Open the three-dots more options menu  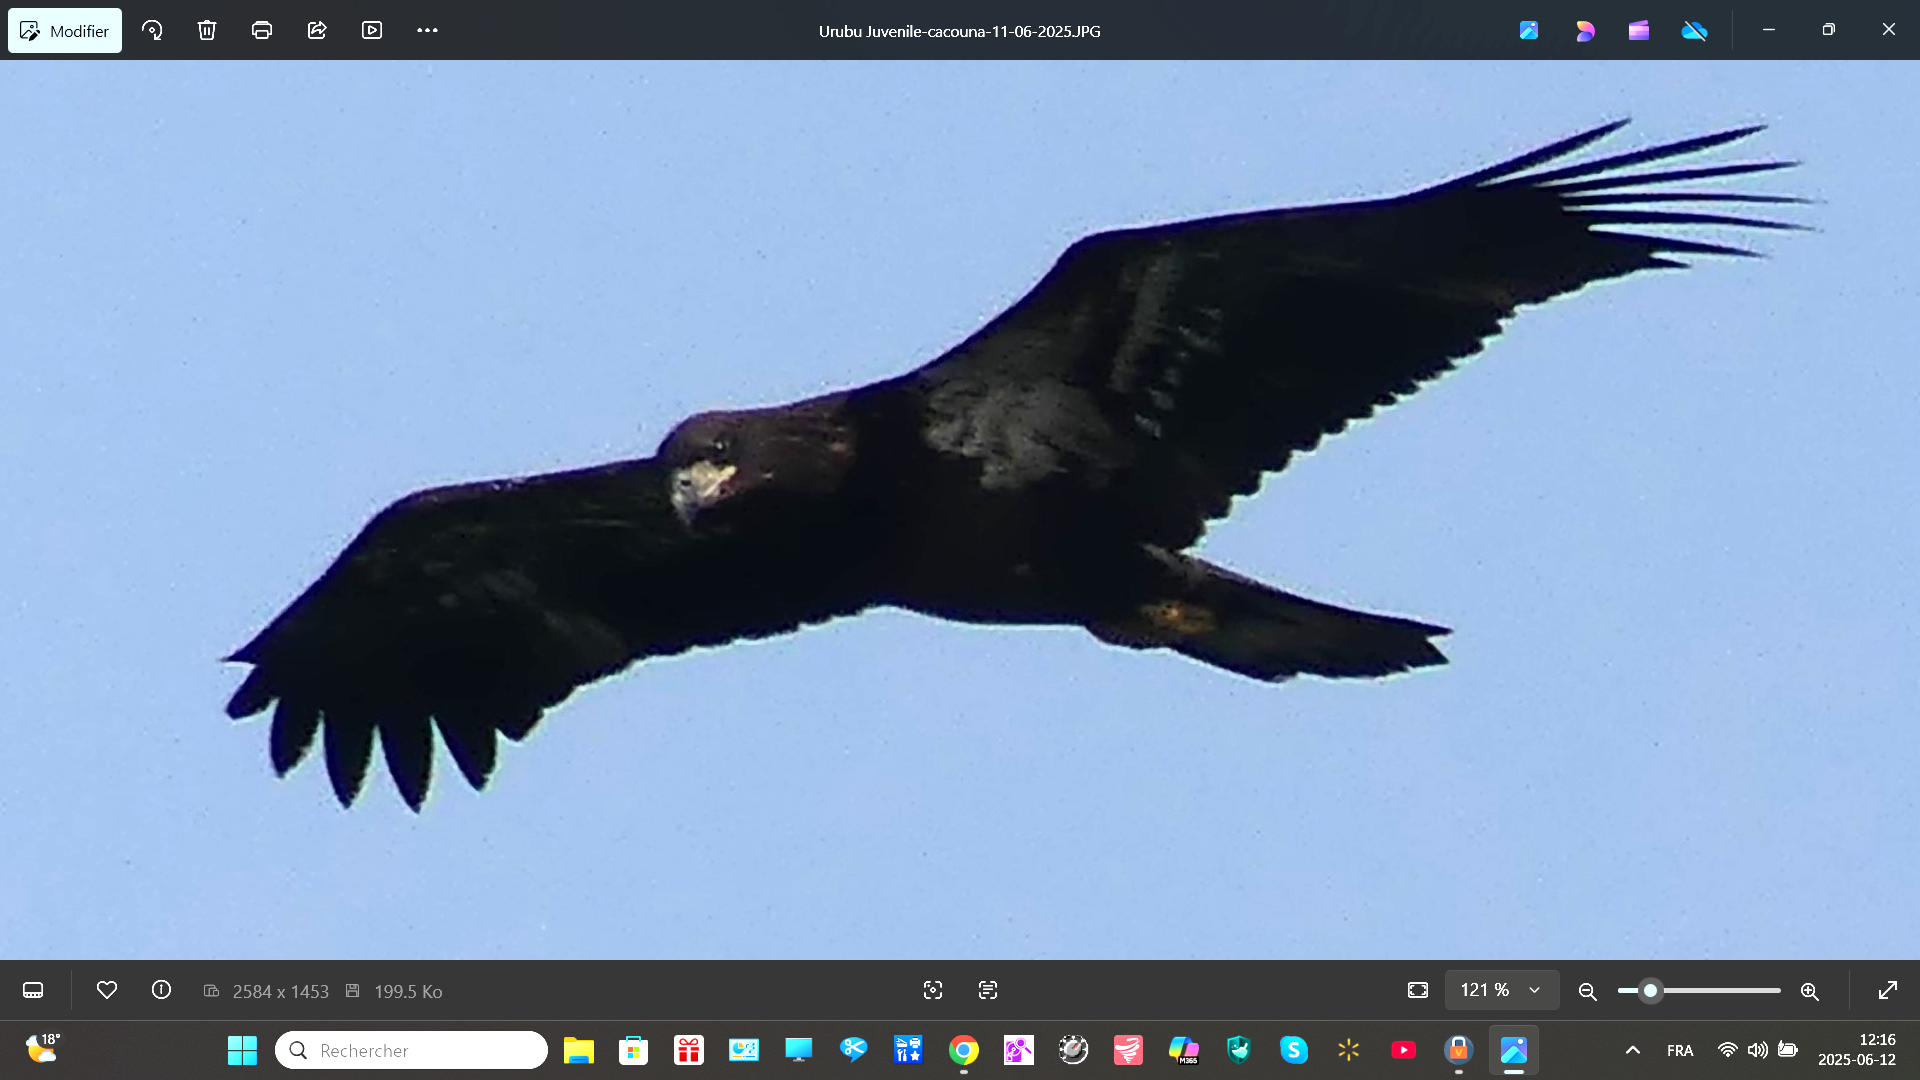pos(427,30)
